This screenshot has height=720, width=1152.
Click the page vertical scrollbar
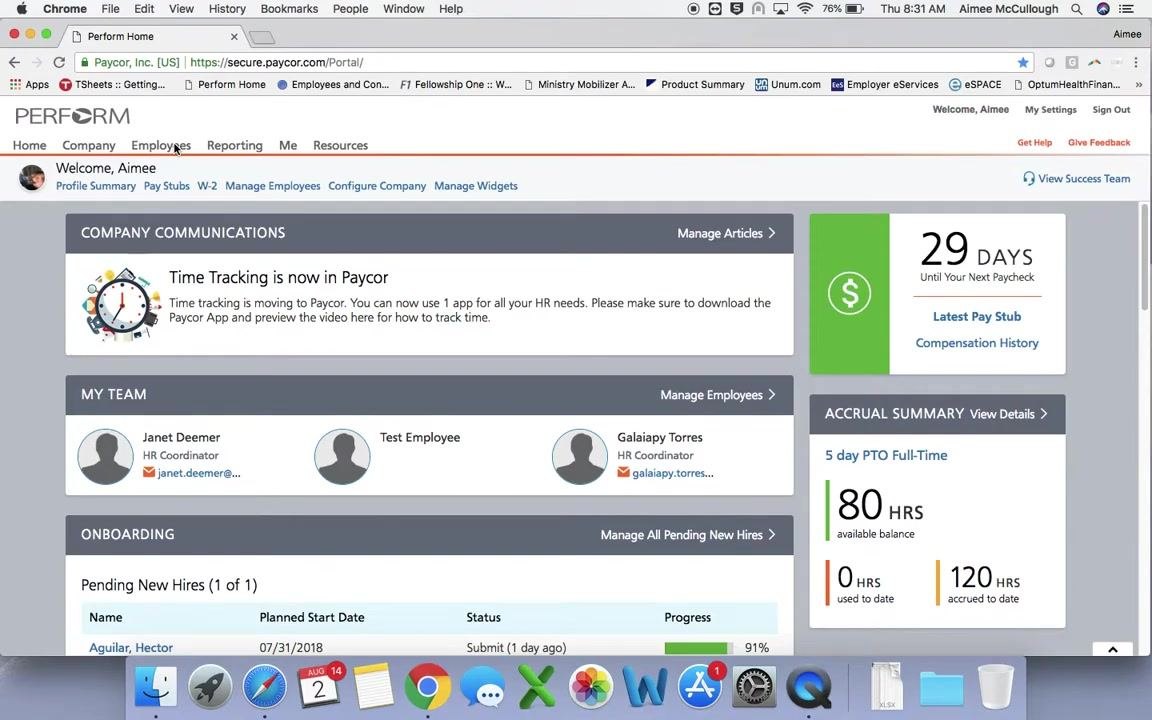[x=1146, y=257]
